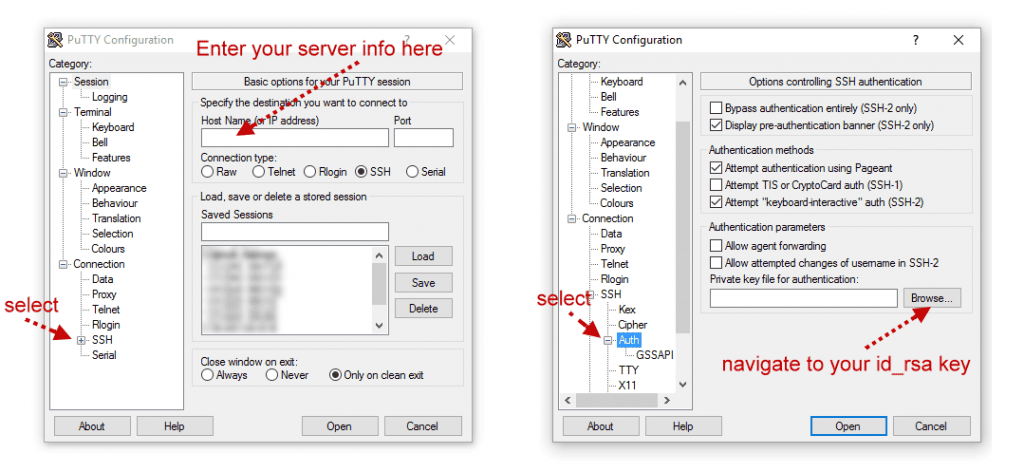Enable Attempt TIS or CryptoCard auth
Image resolution: width=1024 pixels, height=472 pixels.
[x=716, y=185]
